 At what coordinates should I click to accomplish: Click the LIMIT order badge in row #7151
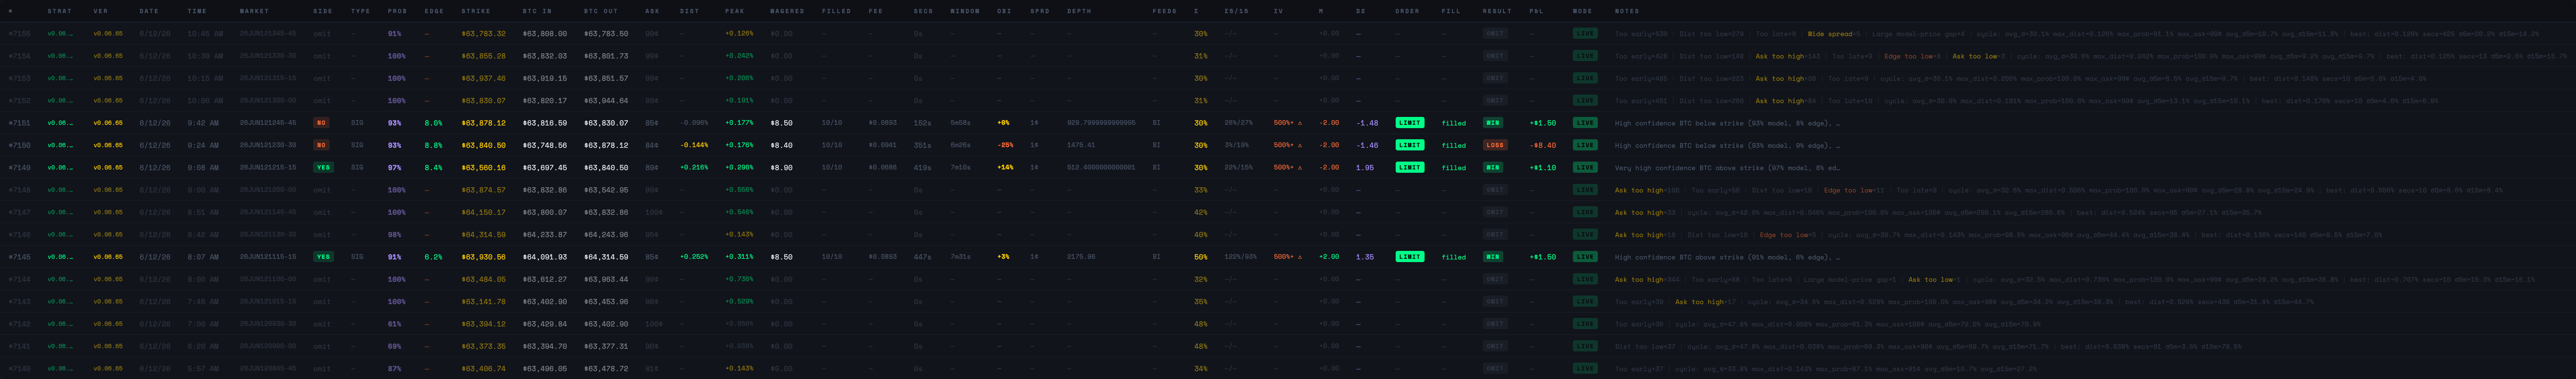point(1410,123)
